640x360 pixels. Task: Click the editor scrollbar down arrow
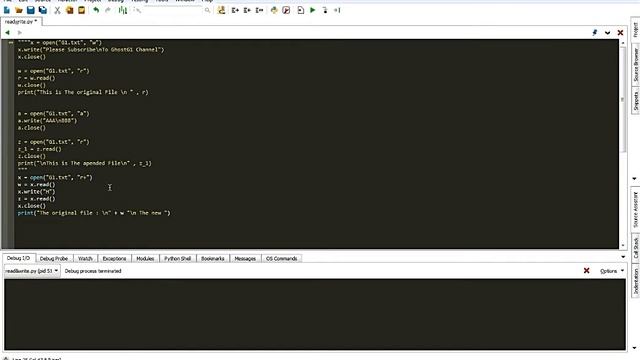(x=623, y=245)
